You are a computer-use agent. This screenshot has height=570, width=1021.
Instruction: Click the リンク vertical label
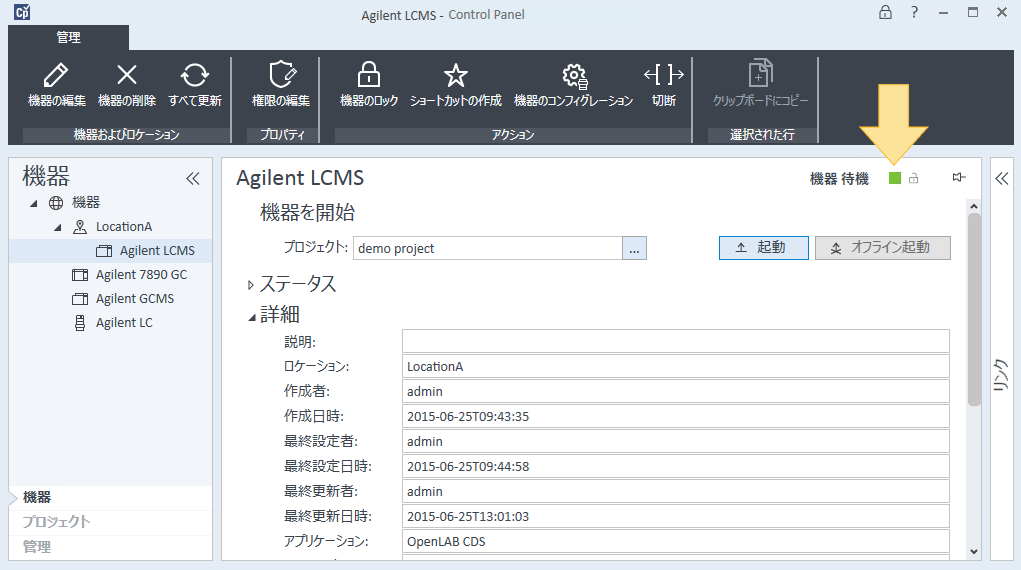click(1001, 375)
